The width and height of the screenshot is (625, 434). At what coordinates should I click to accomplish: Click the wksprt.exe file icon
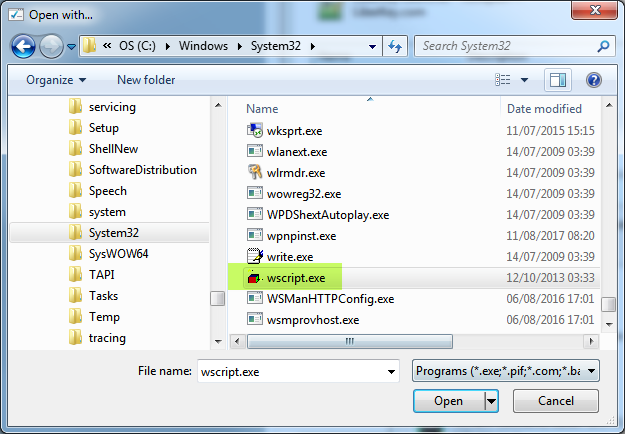click(255, 130)
